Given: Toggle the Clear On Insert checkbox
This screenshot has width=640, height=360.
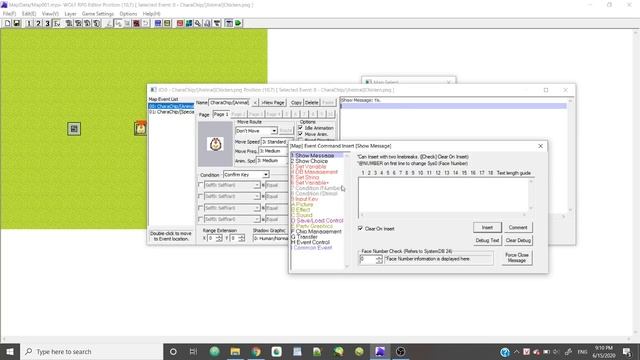Looking at the screenshot, I should [x=360, y=229].
